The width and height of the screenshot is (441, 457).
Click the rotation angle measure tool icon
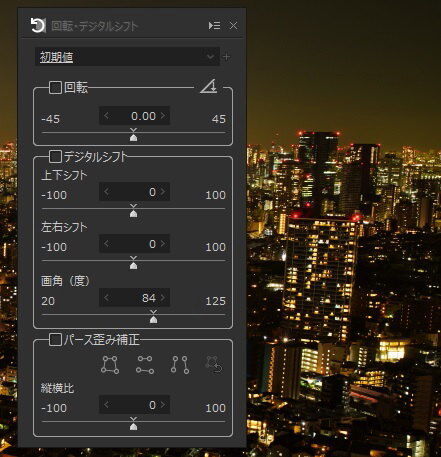click(209, 86)
